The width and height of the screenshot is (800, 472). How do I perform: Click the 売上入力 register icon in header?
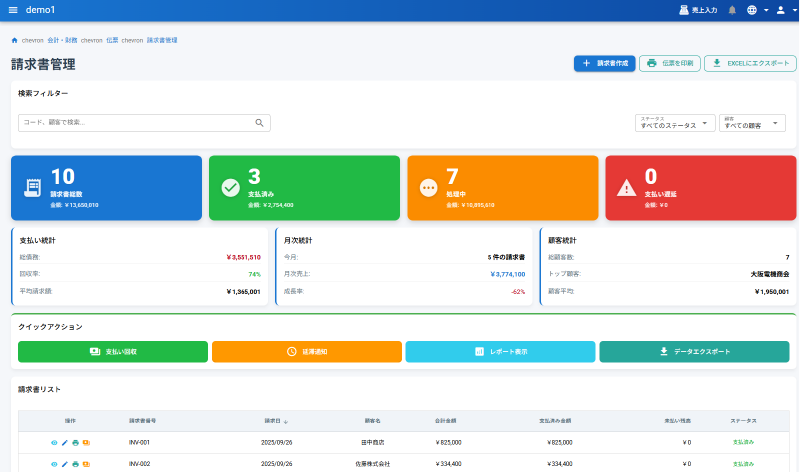[685, 10]
